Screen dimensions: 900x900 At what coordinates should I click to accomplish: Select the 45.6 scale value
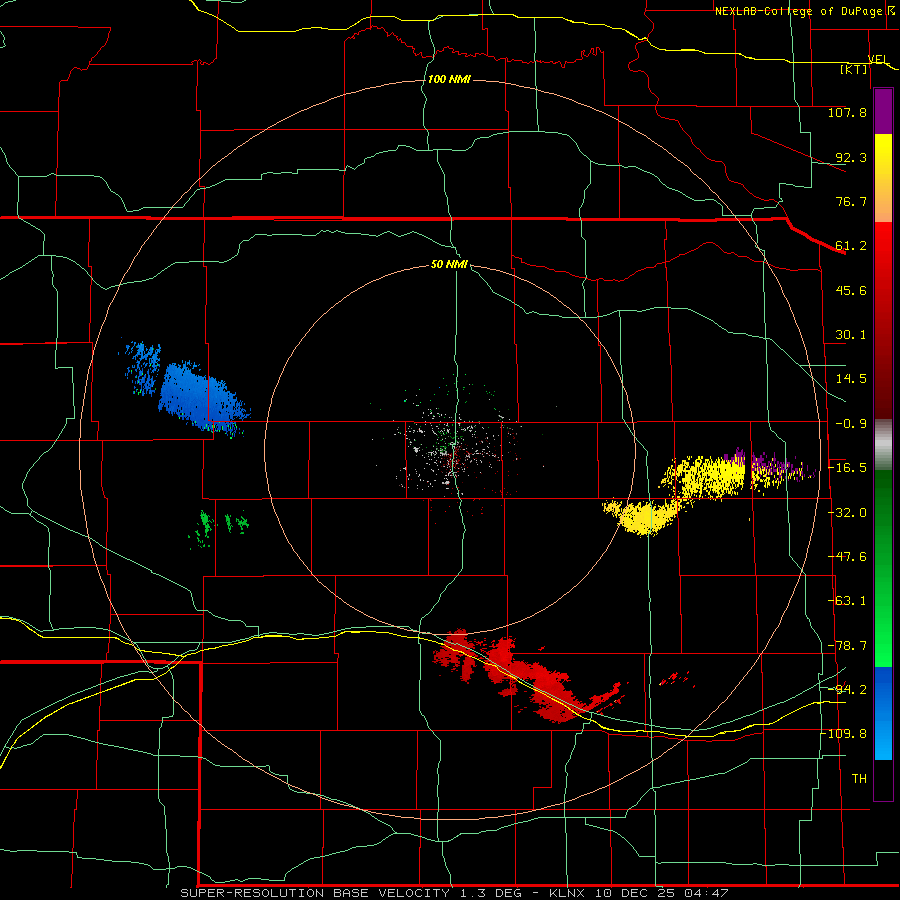point(851,290)
